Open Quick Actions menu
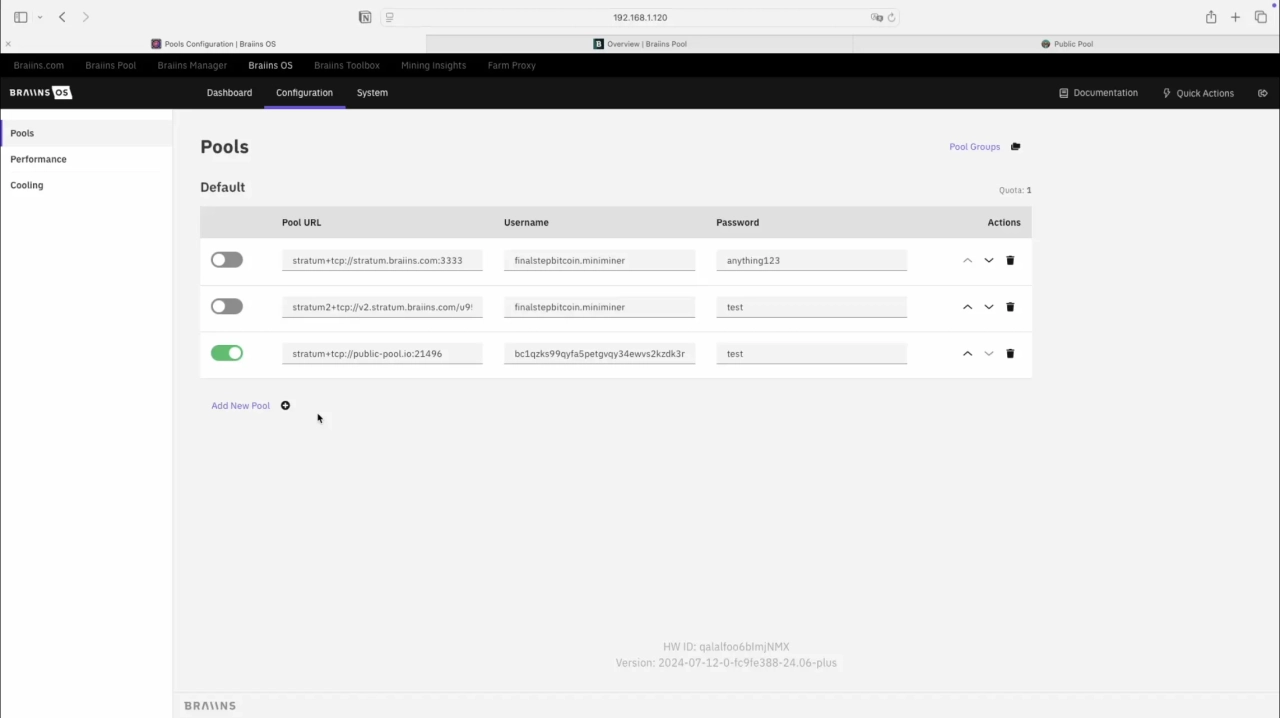Image resolution: width=1280 pixels, height=718 pixels. click(1198, 93)
